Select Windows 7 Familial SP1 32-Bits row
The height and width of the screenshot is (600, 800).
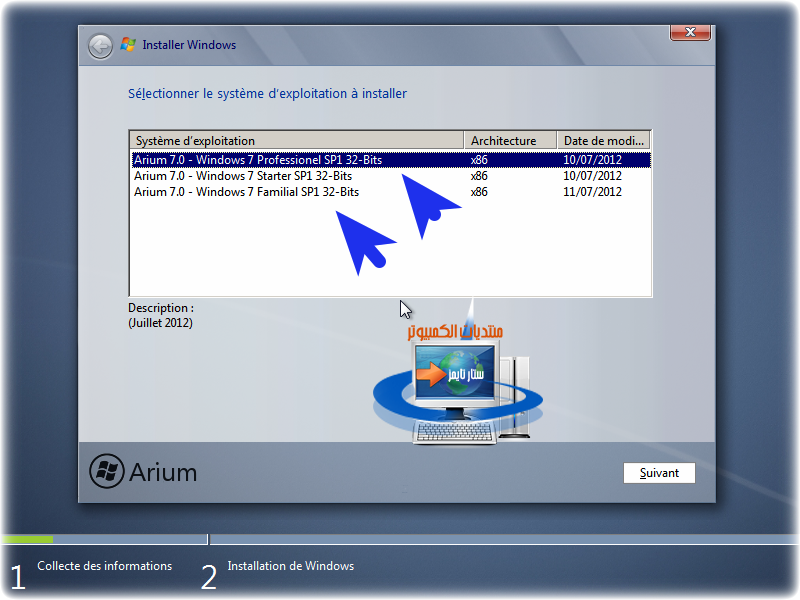(391, 192)
